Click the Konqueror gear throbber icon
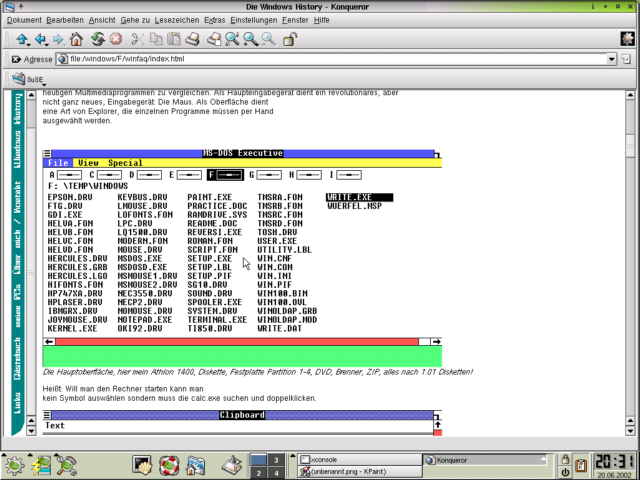This screenshot has height=480, width=640. point(627,39)
